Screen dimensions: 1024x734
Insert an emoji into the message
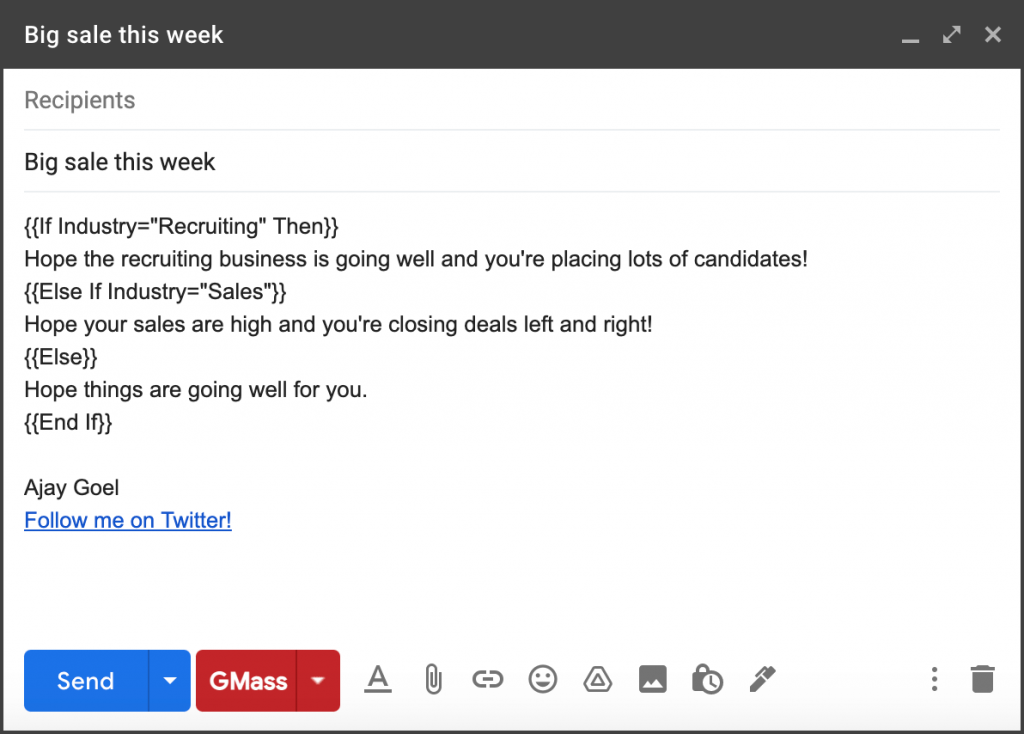[542, 679]
